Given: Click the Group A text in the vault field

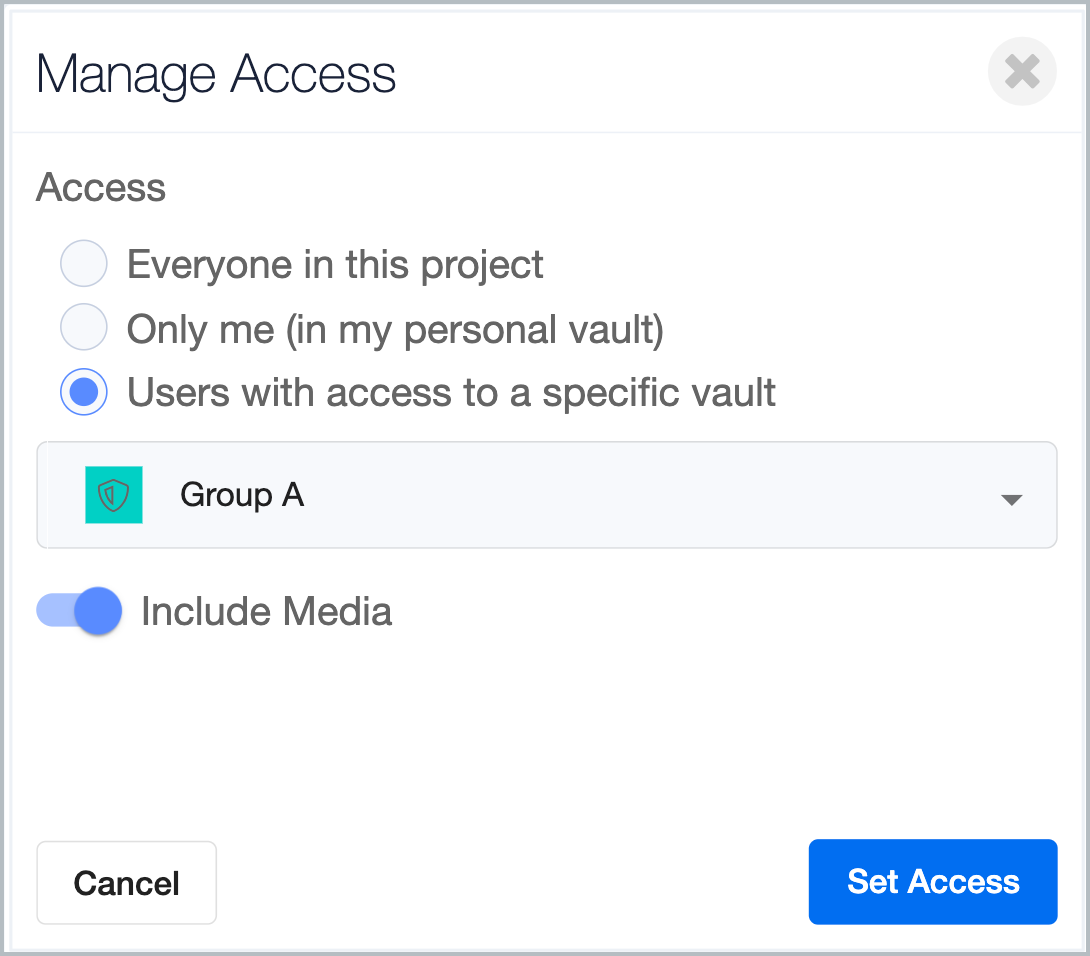Looking at the screenshot, I should (x=242, y=495).
